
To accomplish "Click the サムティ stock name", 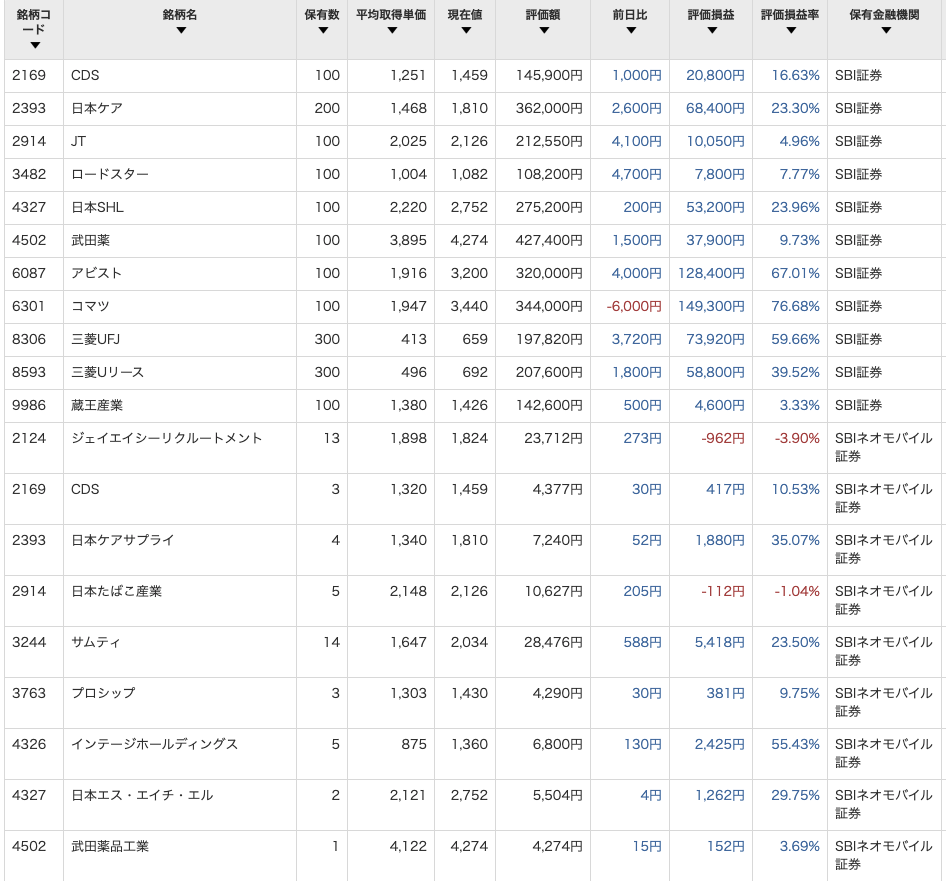I will click(x=96, y=642).
